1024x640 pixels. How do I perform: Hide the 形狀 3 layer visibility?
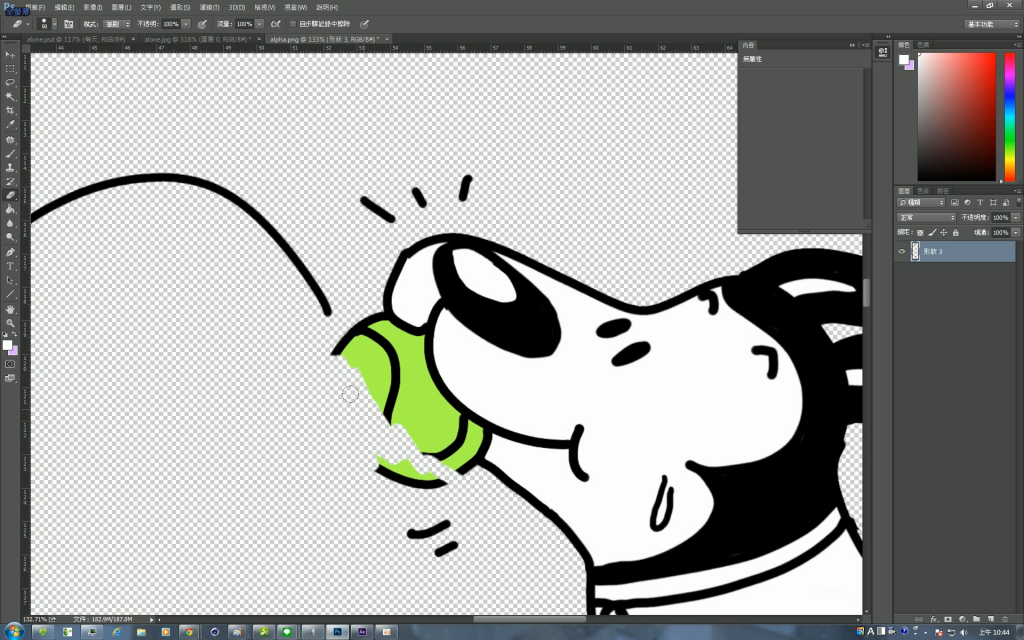(x=902, y=252)
